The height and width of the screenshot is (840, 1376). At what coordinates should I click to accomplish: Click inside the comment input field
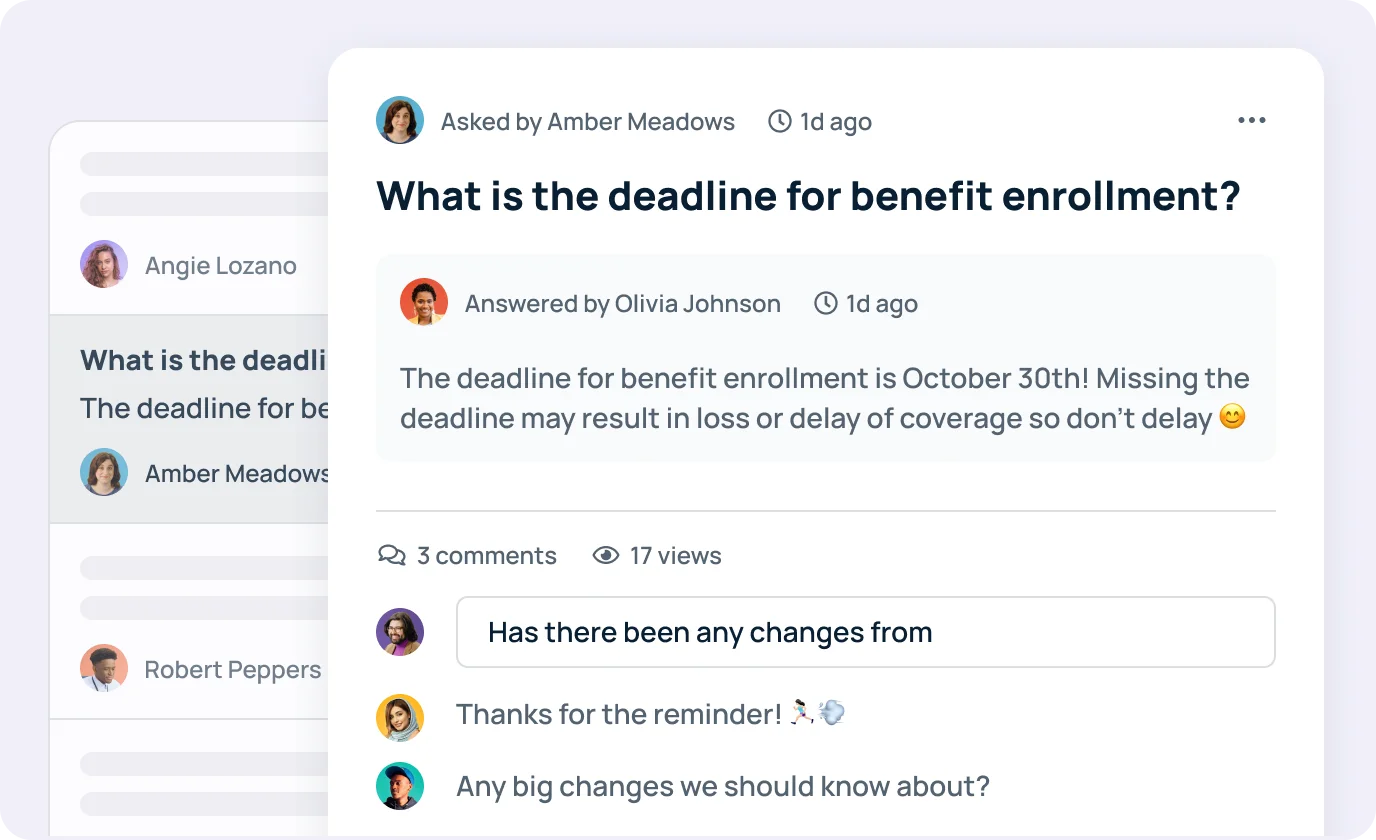[x=866, y=632]
